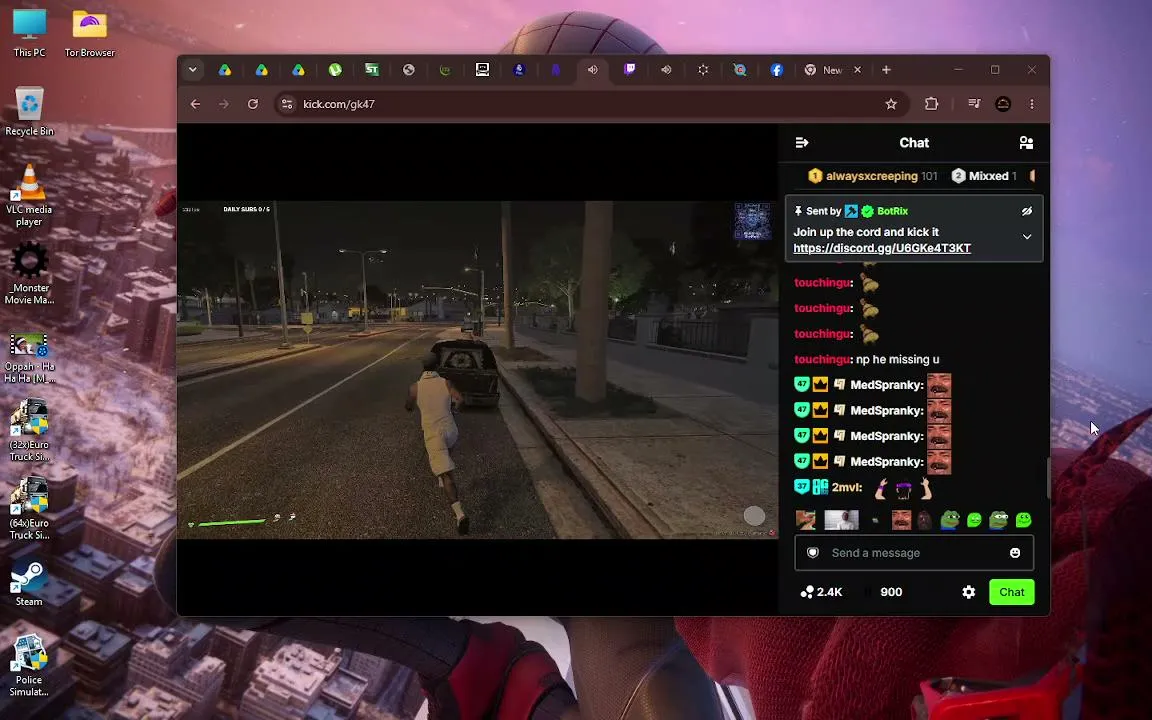
Task: Open the browser three-dot menu
Action: 1032,104
